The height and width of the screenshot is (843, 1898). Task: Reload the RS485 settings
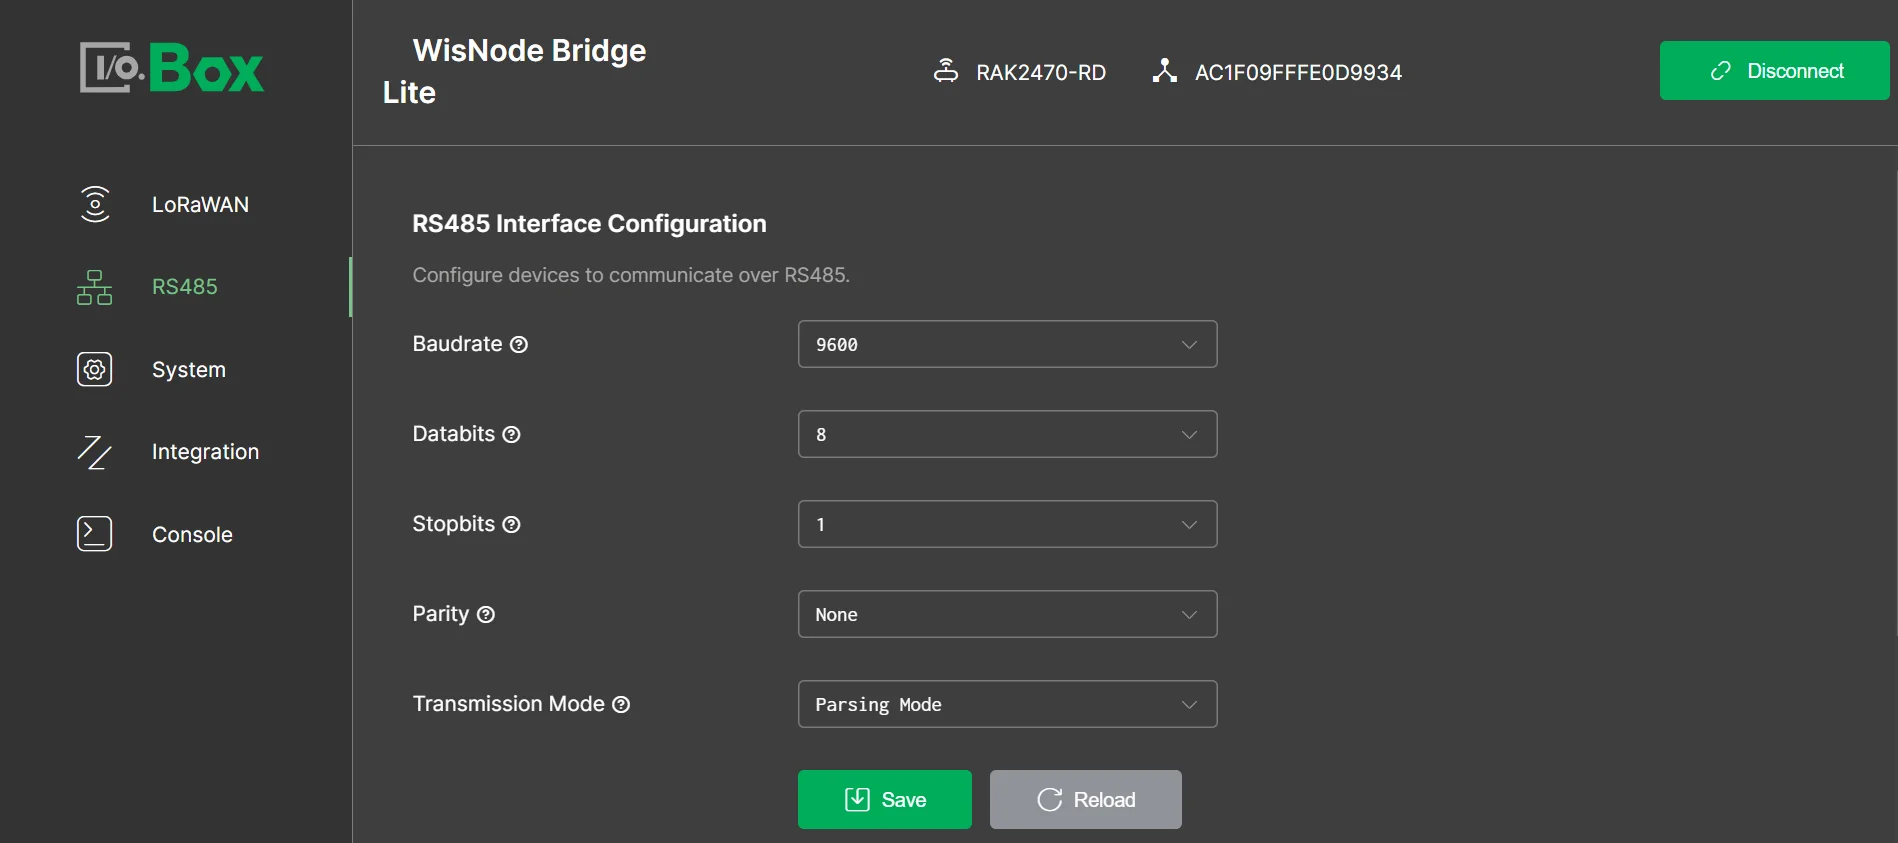(1086, 799)
